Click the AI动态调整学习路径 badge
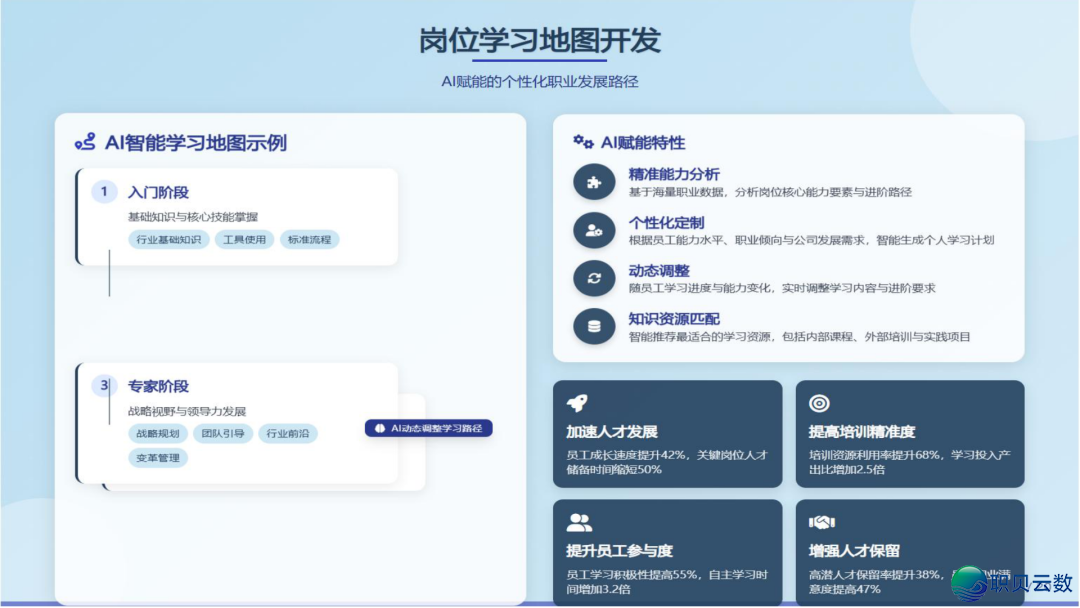Screen dimensions: 1080x608 point(428,428)
